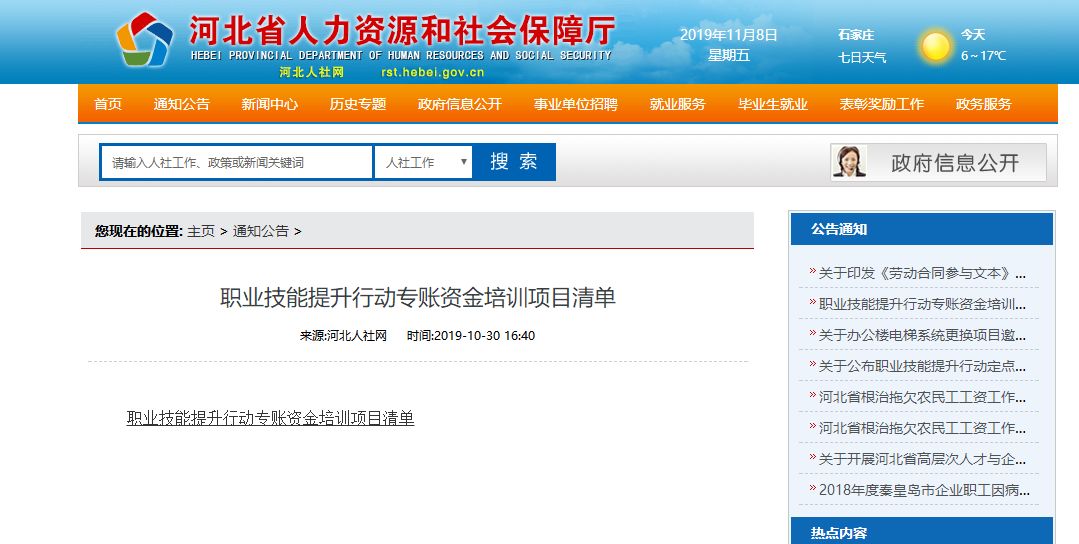Click the 来源:河北人社网 source text
1079x544 pixels.
click(x=343, y=336)
